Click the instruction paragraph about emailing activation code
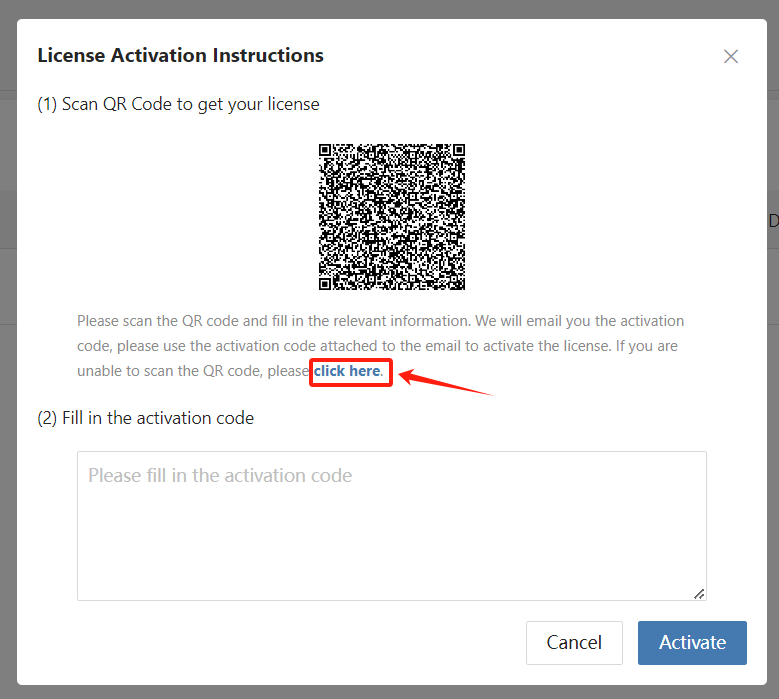This screenshot has width=779, height=699. pos(381,346)
